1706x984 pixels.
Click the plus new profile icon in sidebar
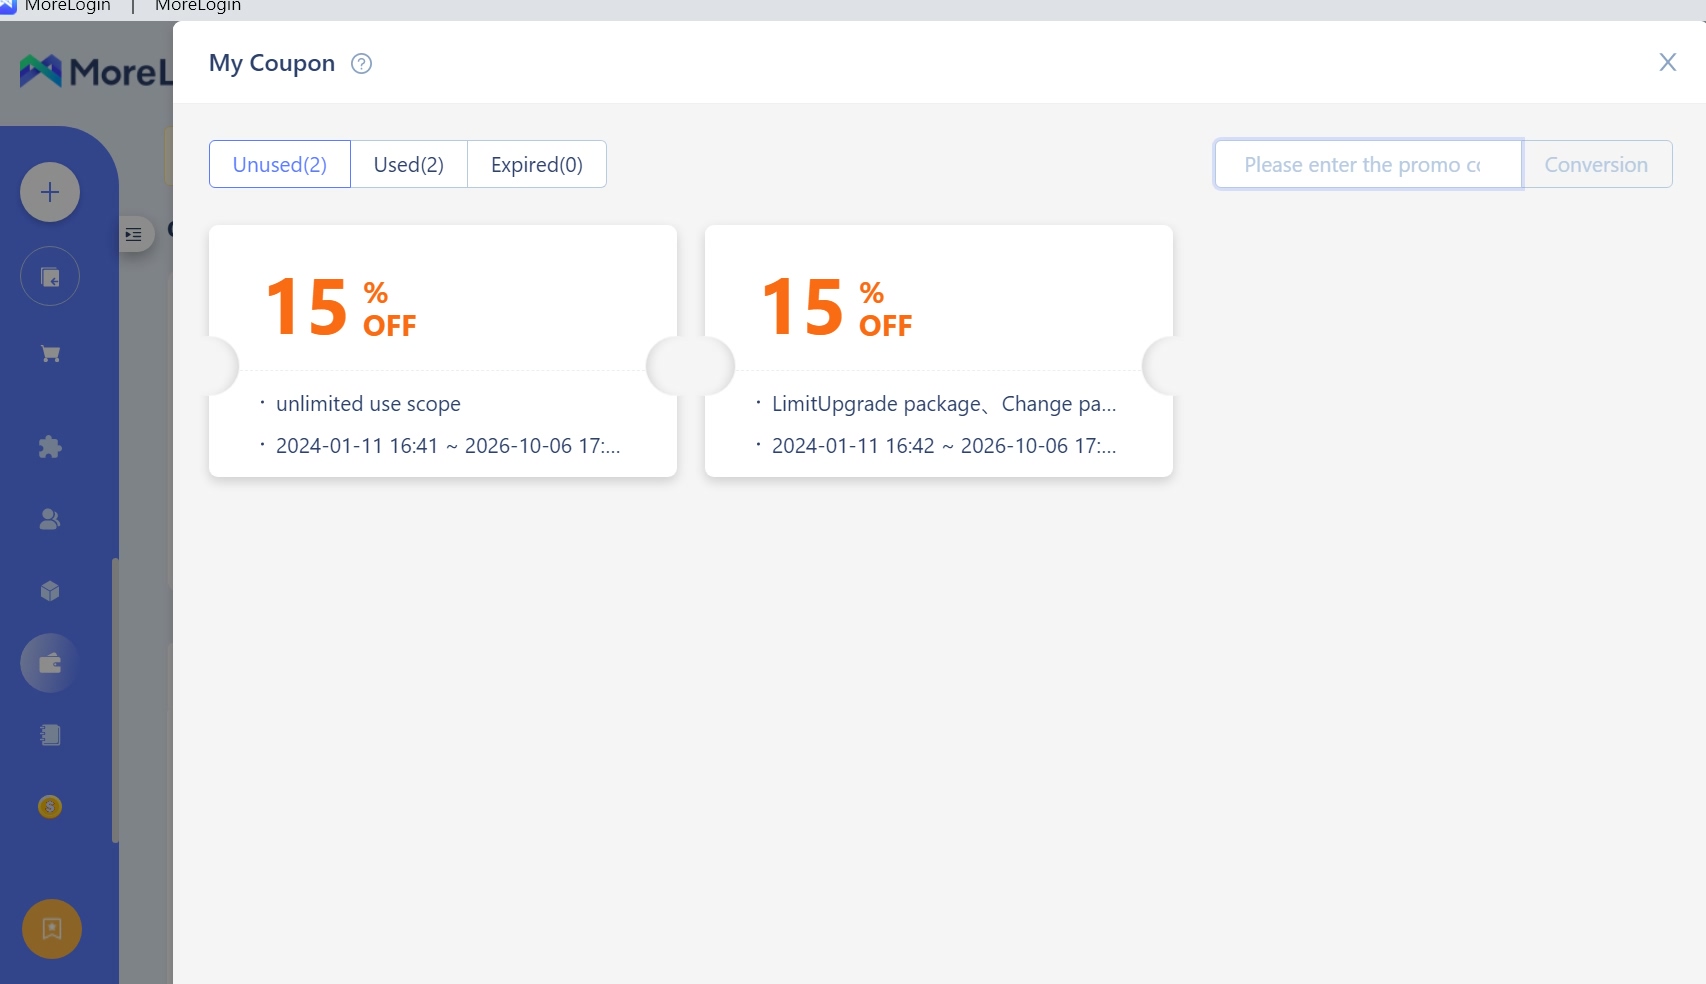[x=50, y=192]
